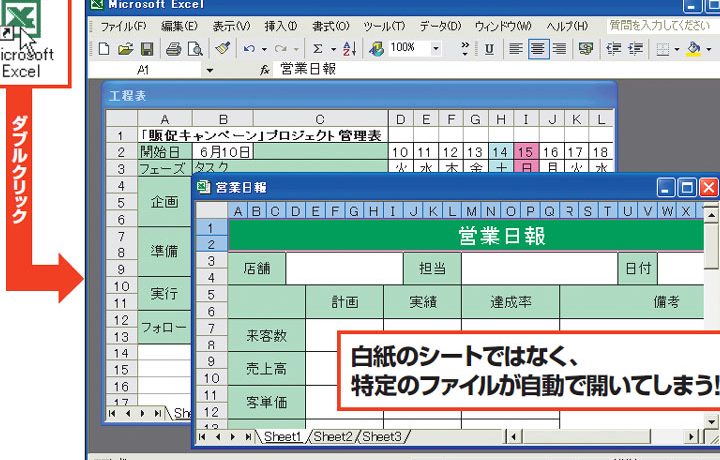Go to first sheet in 工程表 window

coord(112,413)
